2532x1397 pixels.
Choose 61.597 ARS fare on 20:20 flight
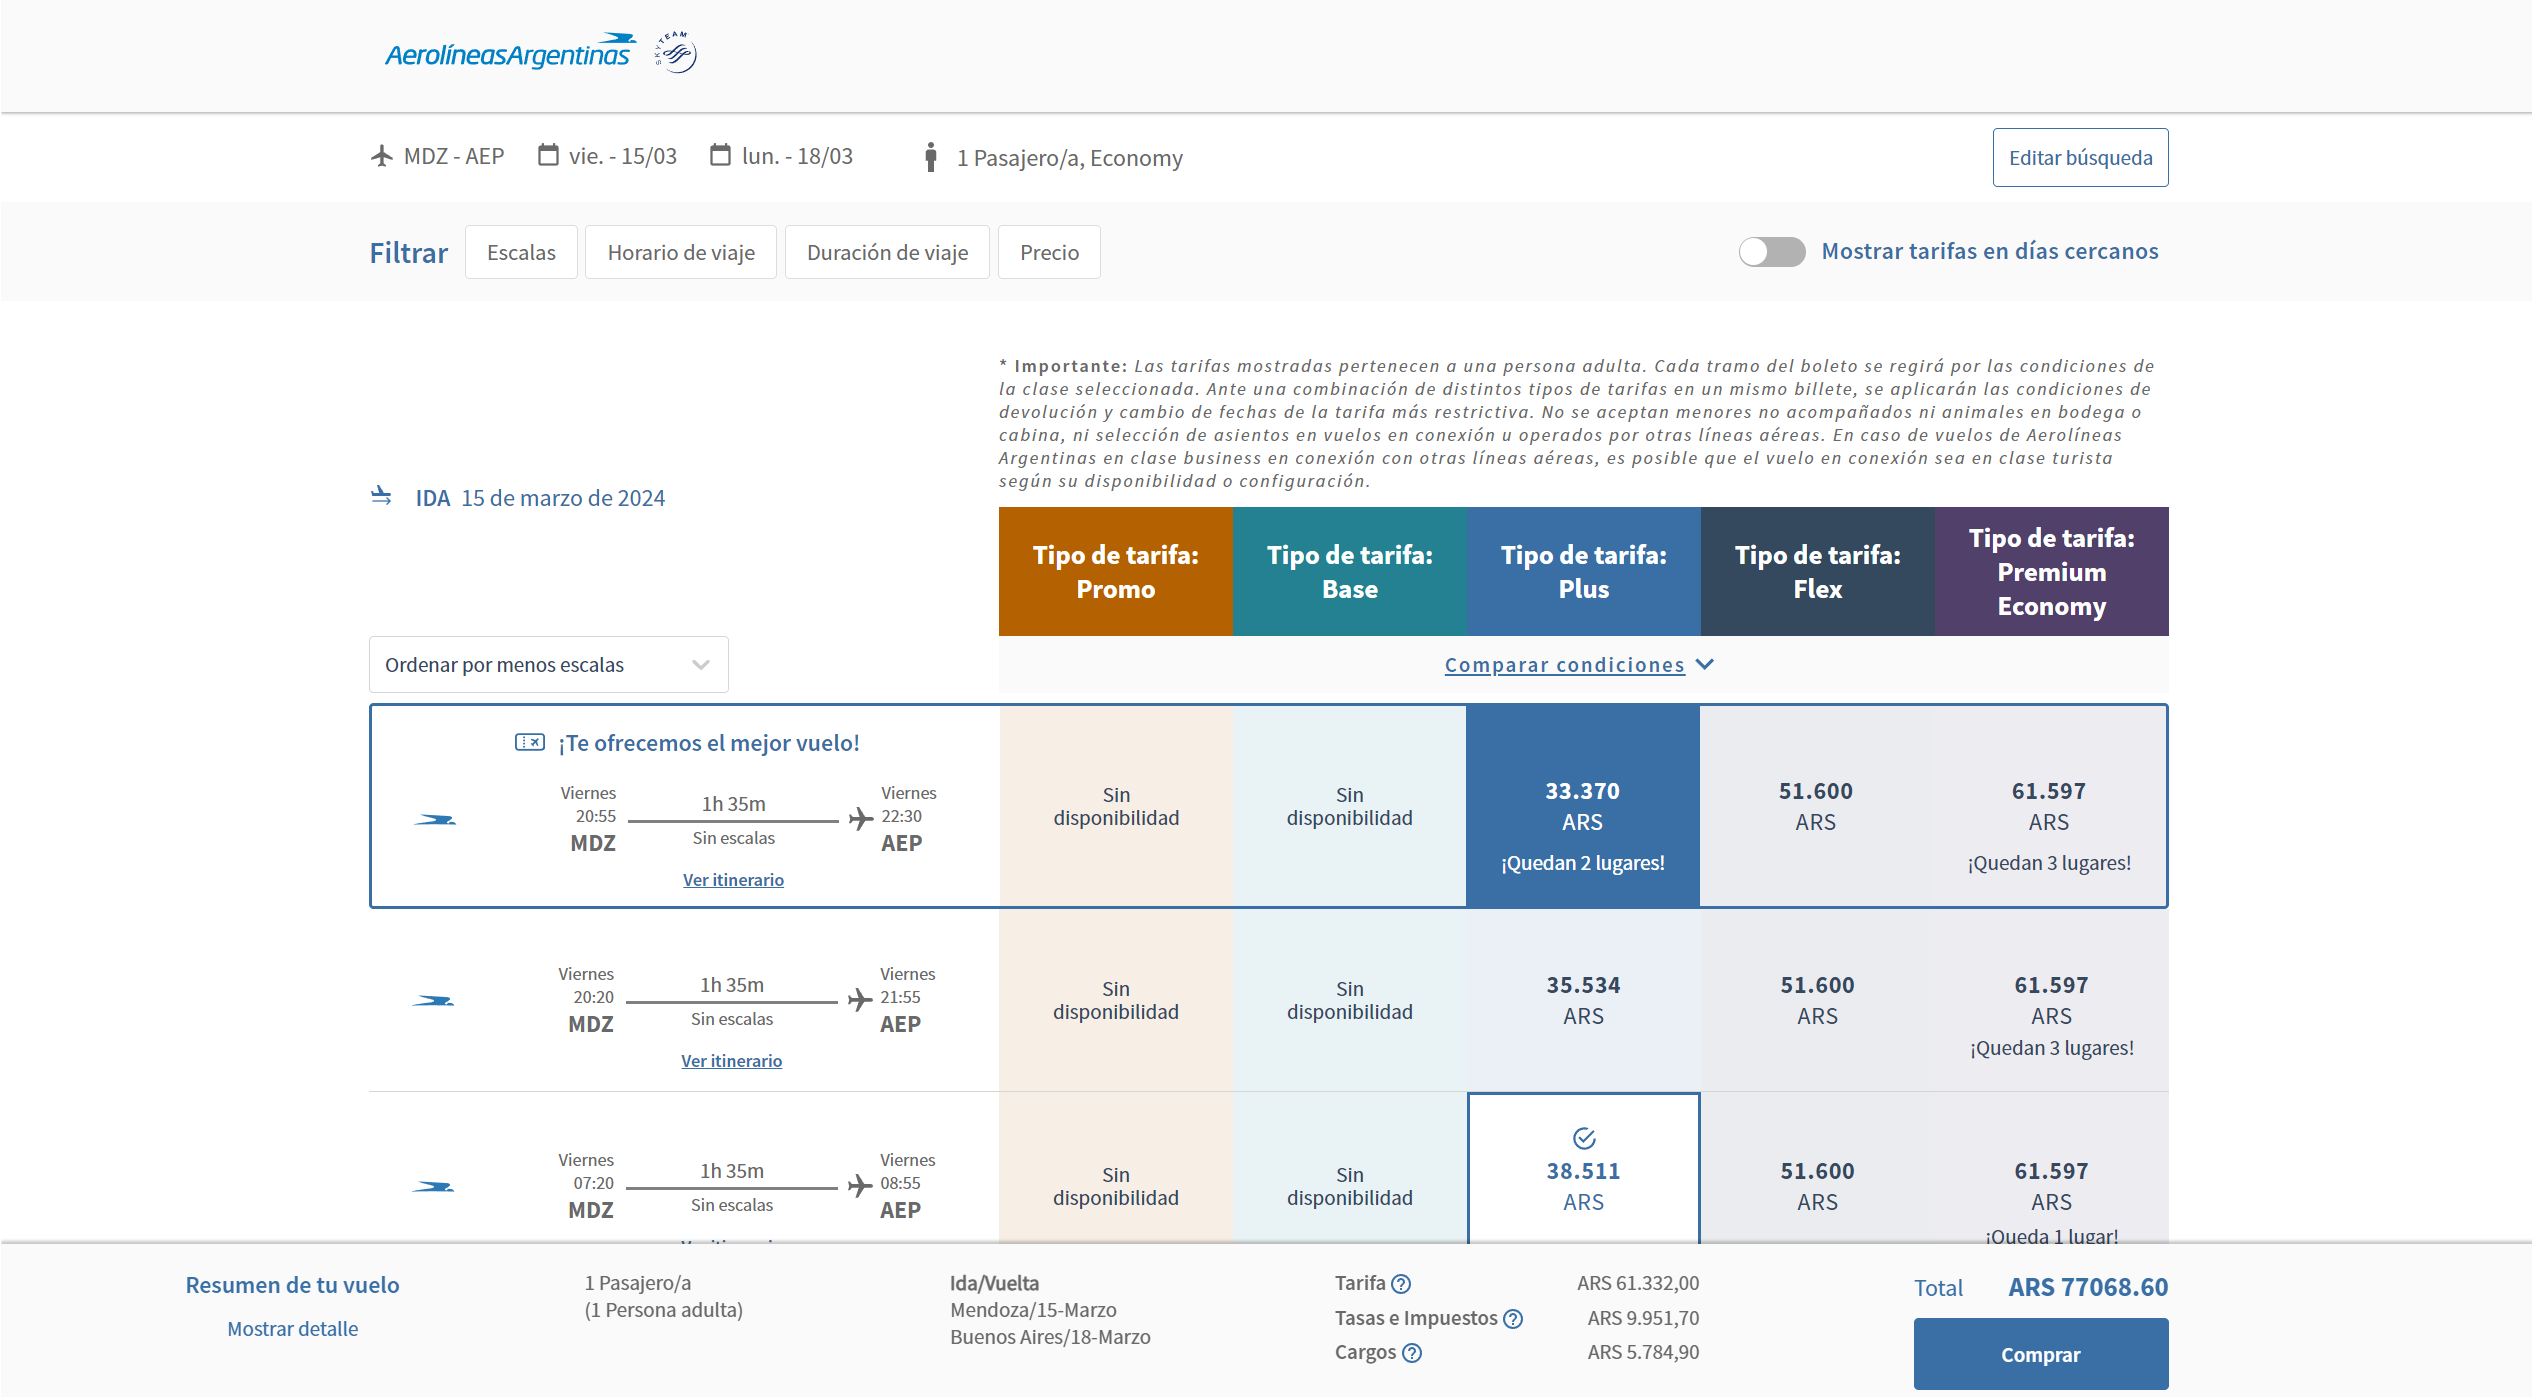click(x=2050, y=1000)
